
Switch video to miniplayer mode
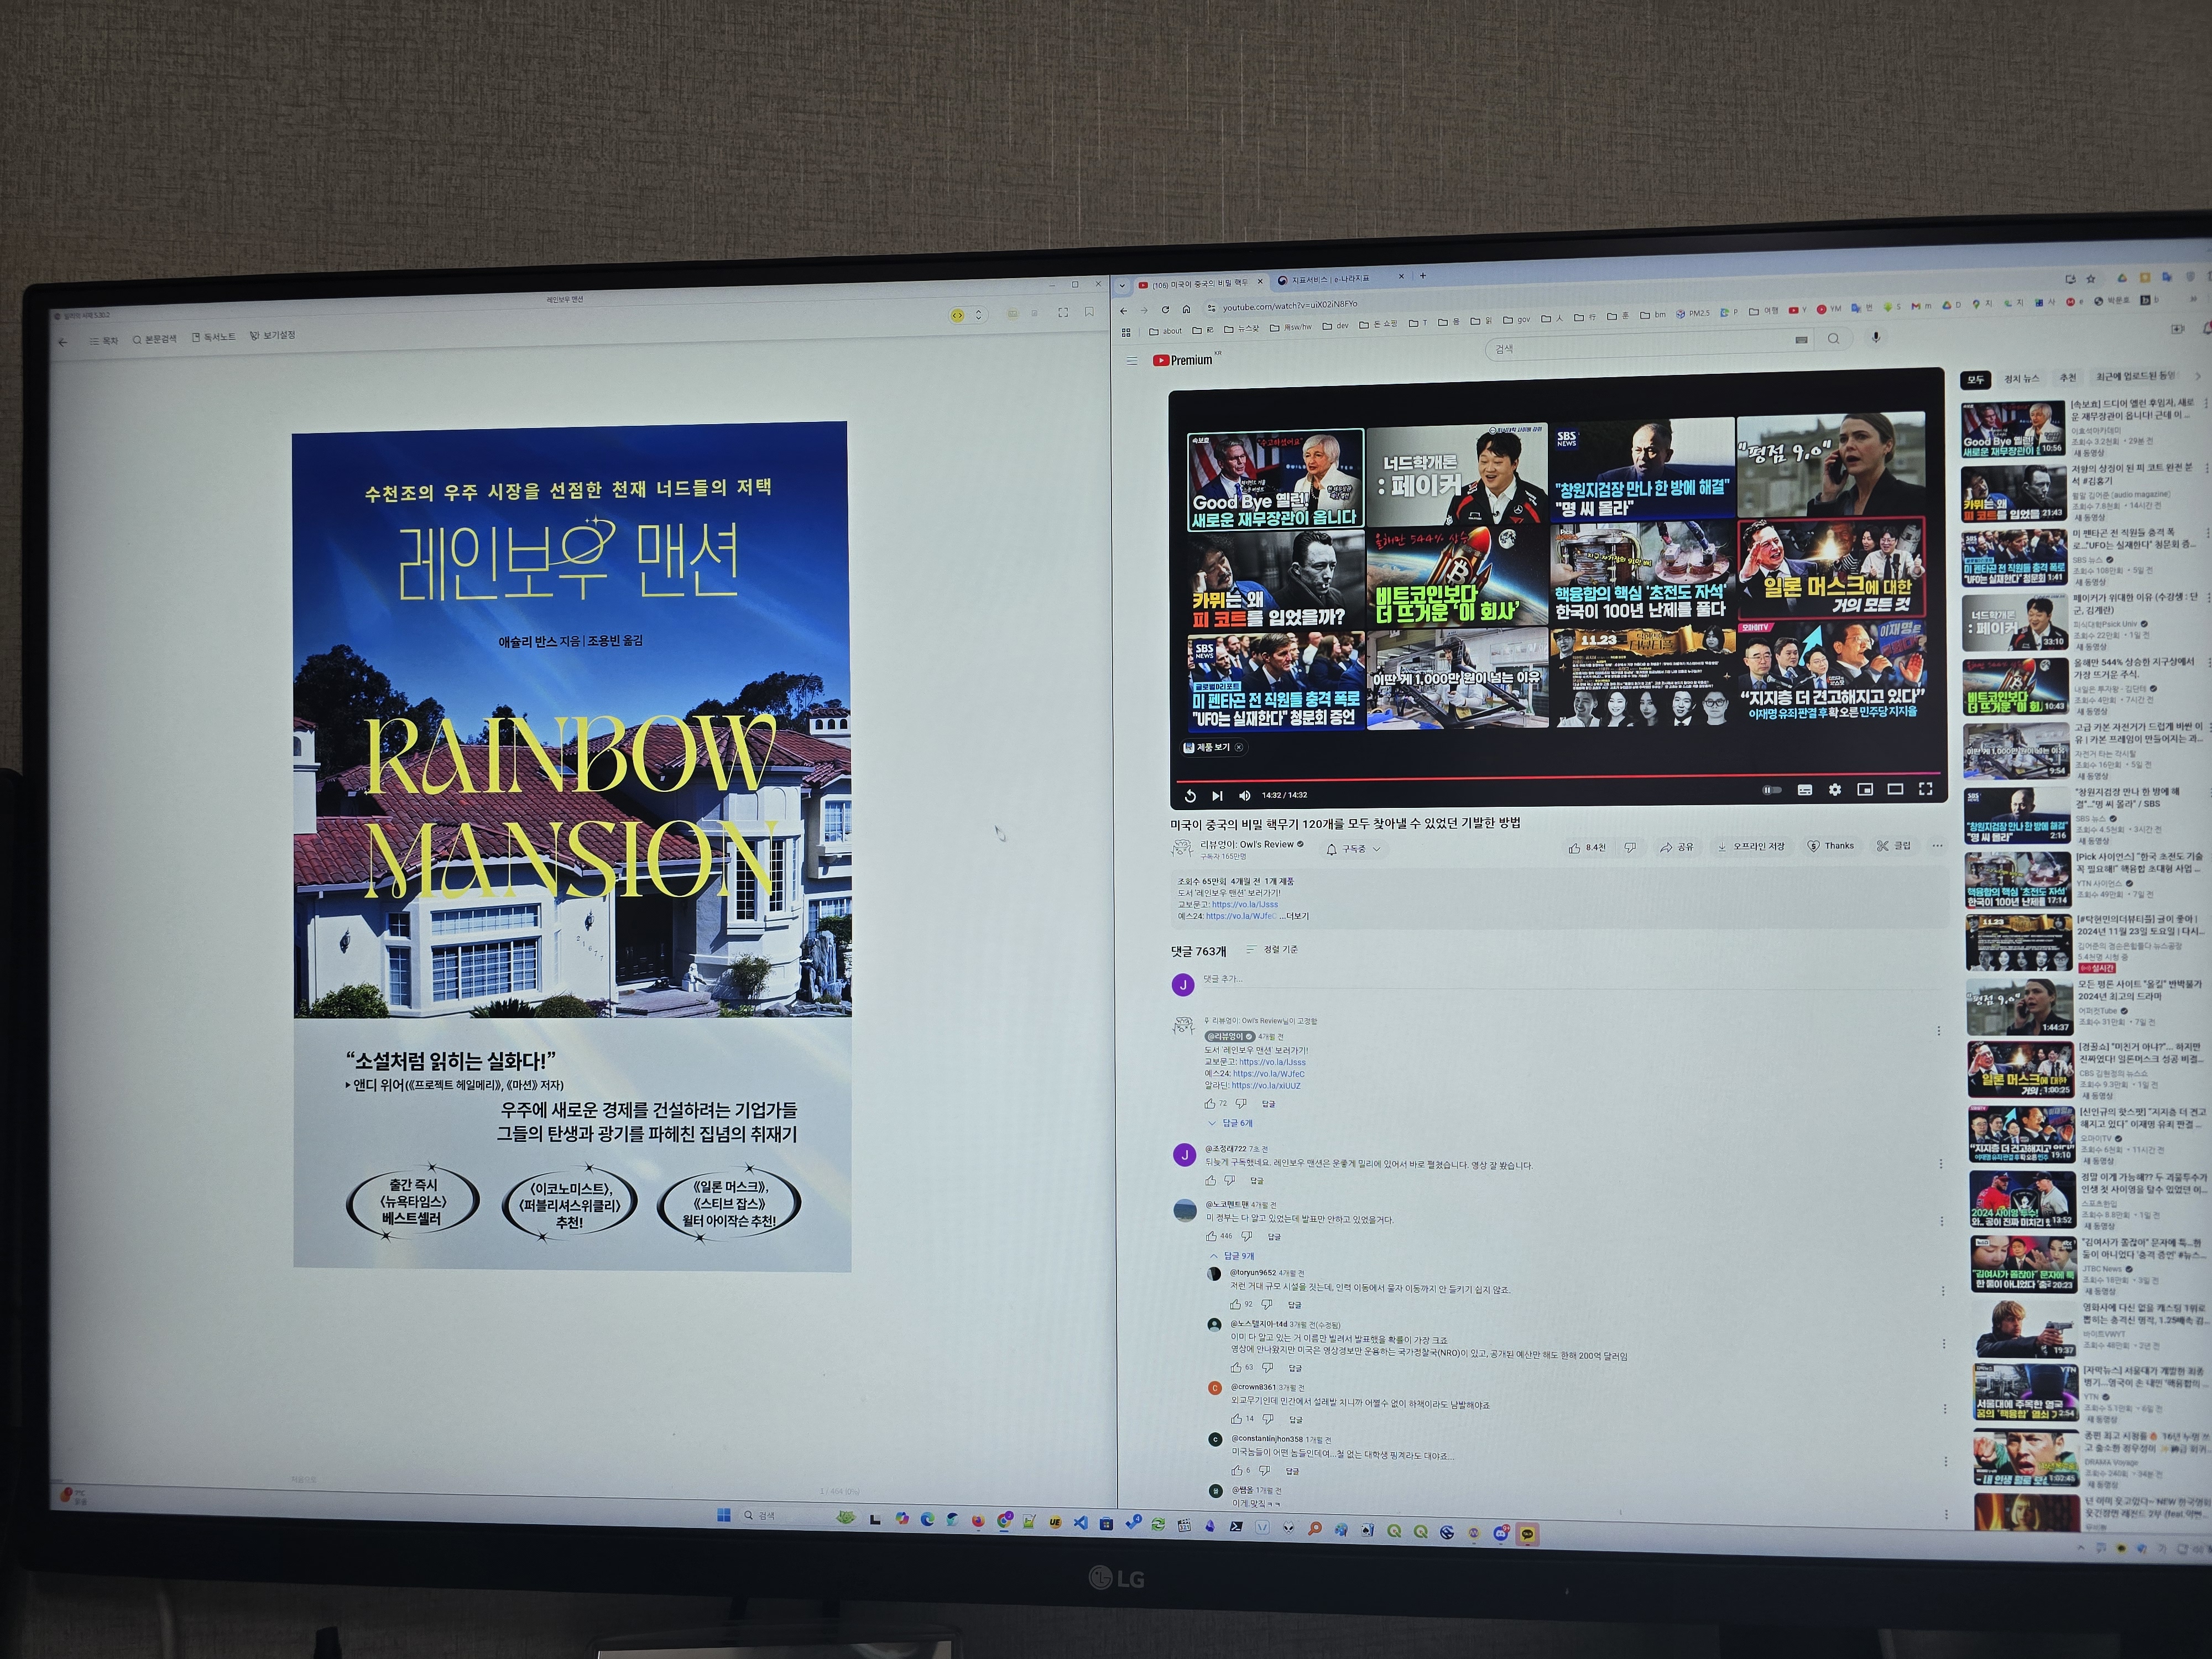pyautogui.click(x=1864, y=790)
